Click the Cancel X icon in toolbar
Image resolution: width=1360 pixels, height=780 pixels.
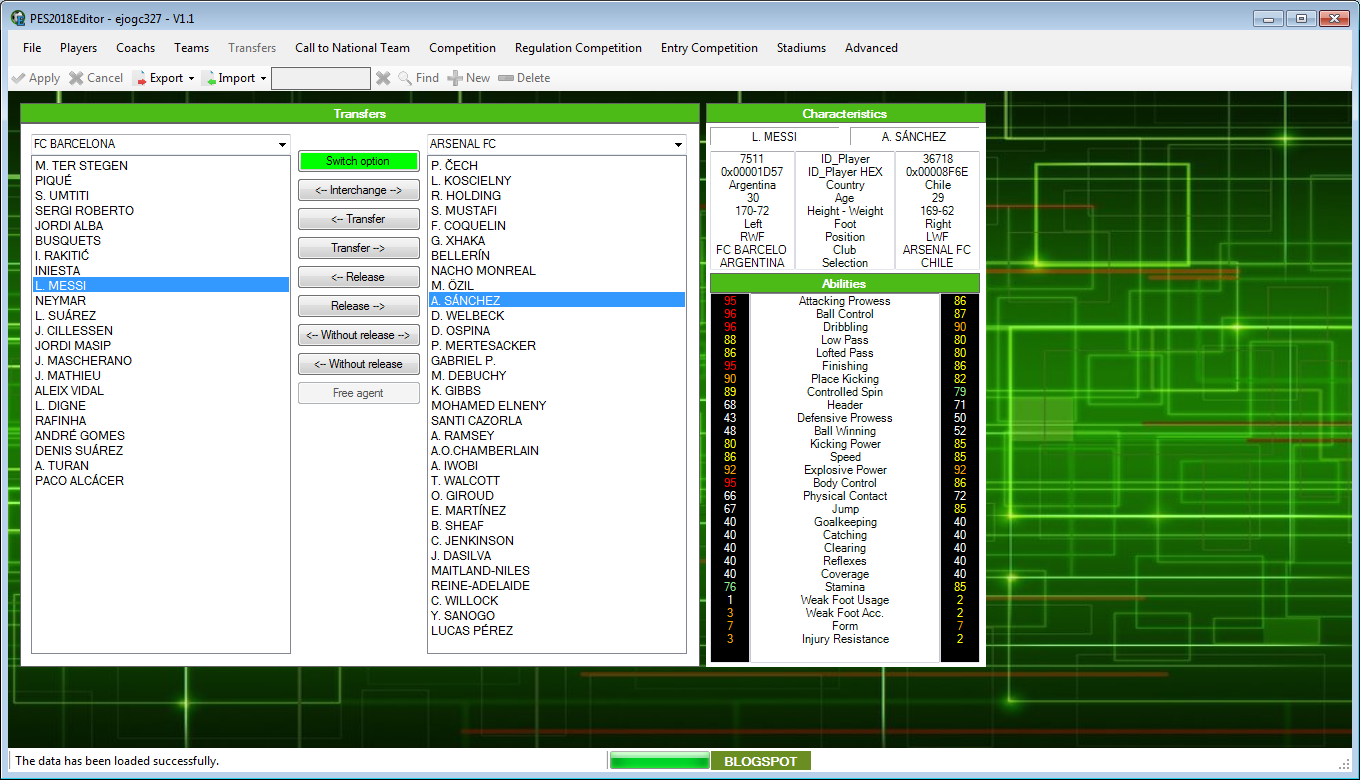pyautogui.click(x=76, y=78)
